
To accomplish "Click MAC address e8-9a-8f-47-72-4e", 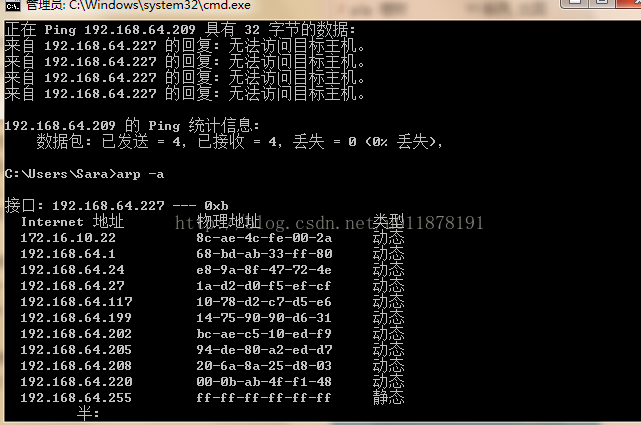I will 264,269.
